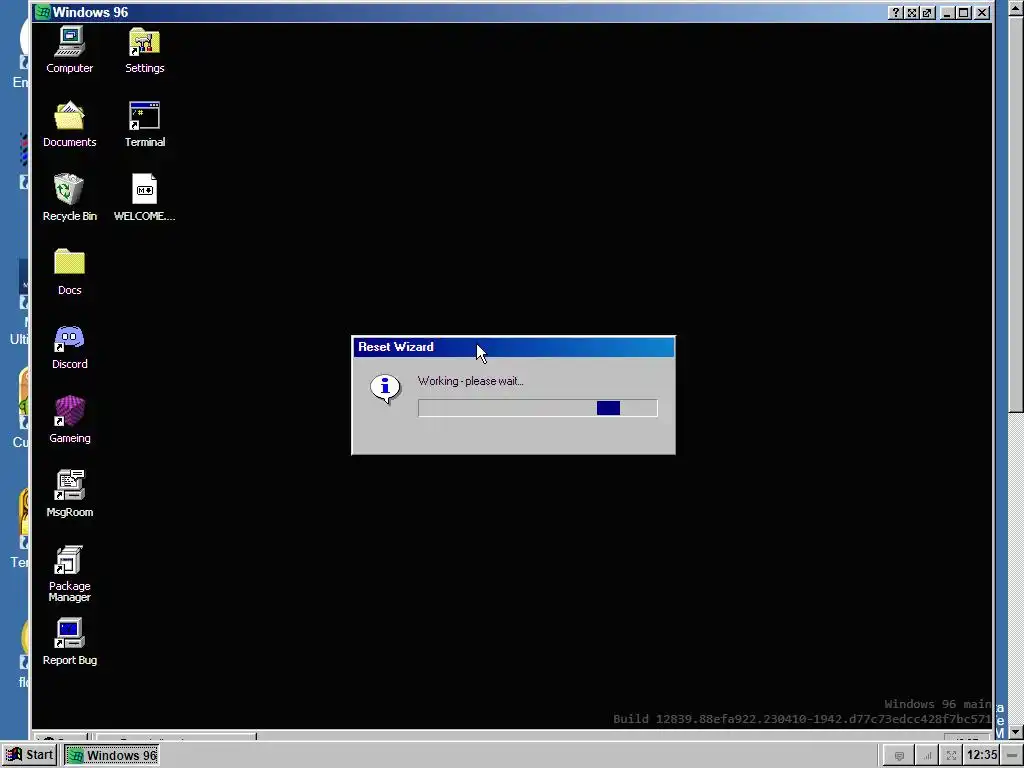Minimize the Windows 96 window
Image resolution: width=1024 pixels, height=768 pixels.
point(947,12)
